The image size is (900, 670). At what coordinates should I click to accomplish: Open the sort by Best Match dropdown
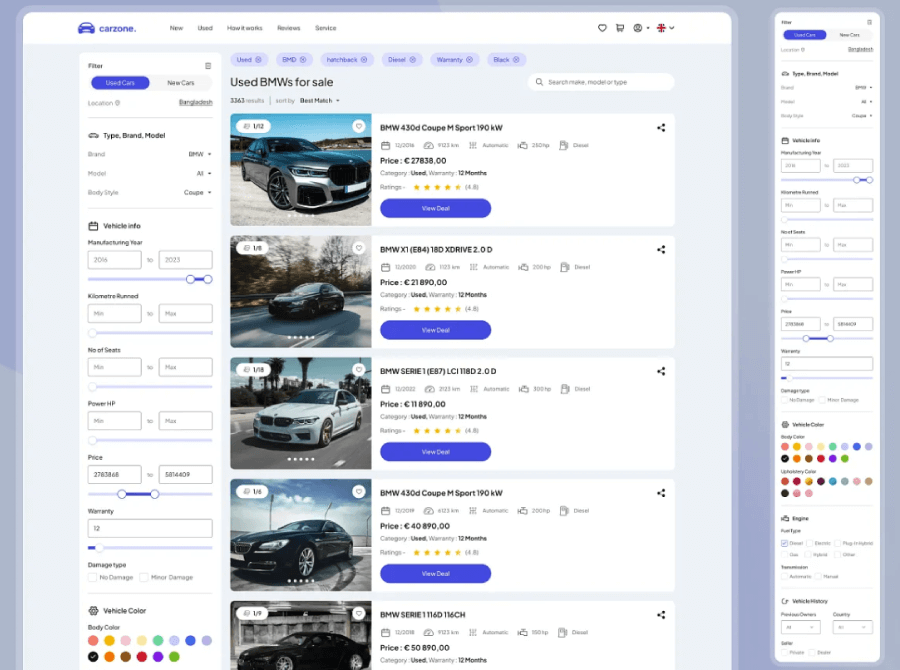[x=320, y=100]
